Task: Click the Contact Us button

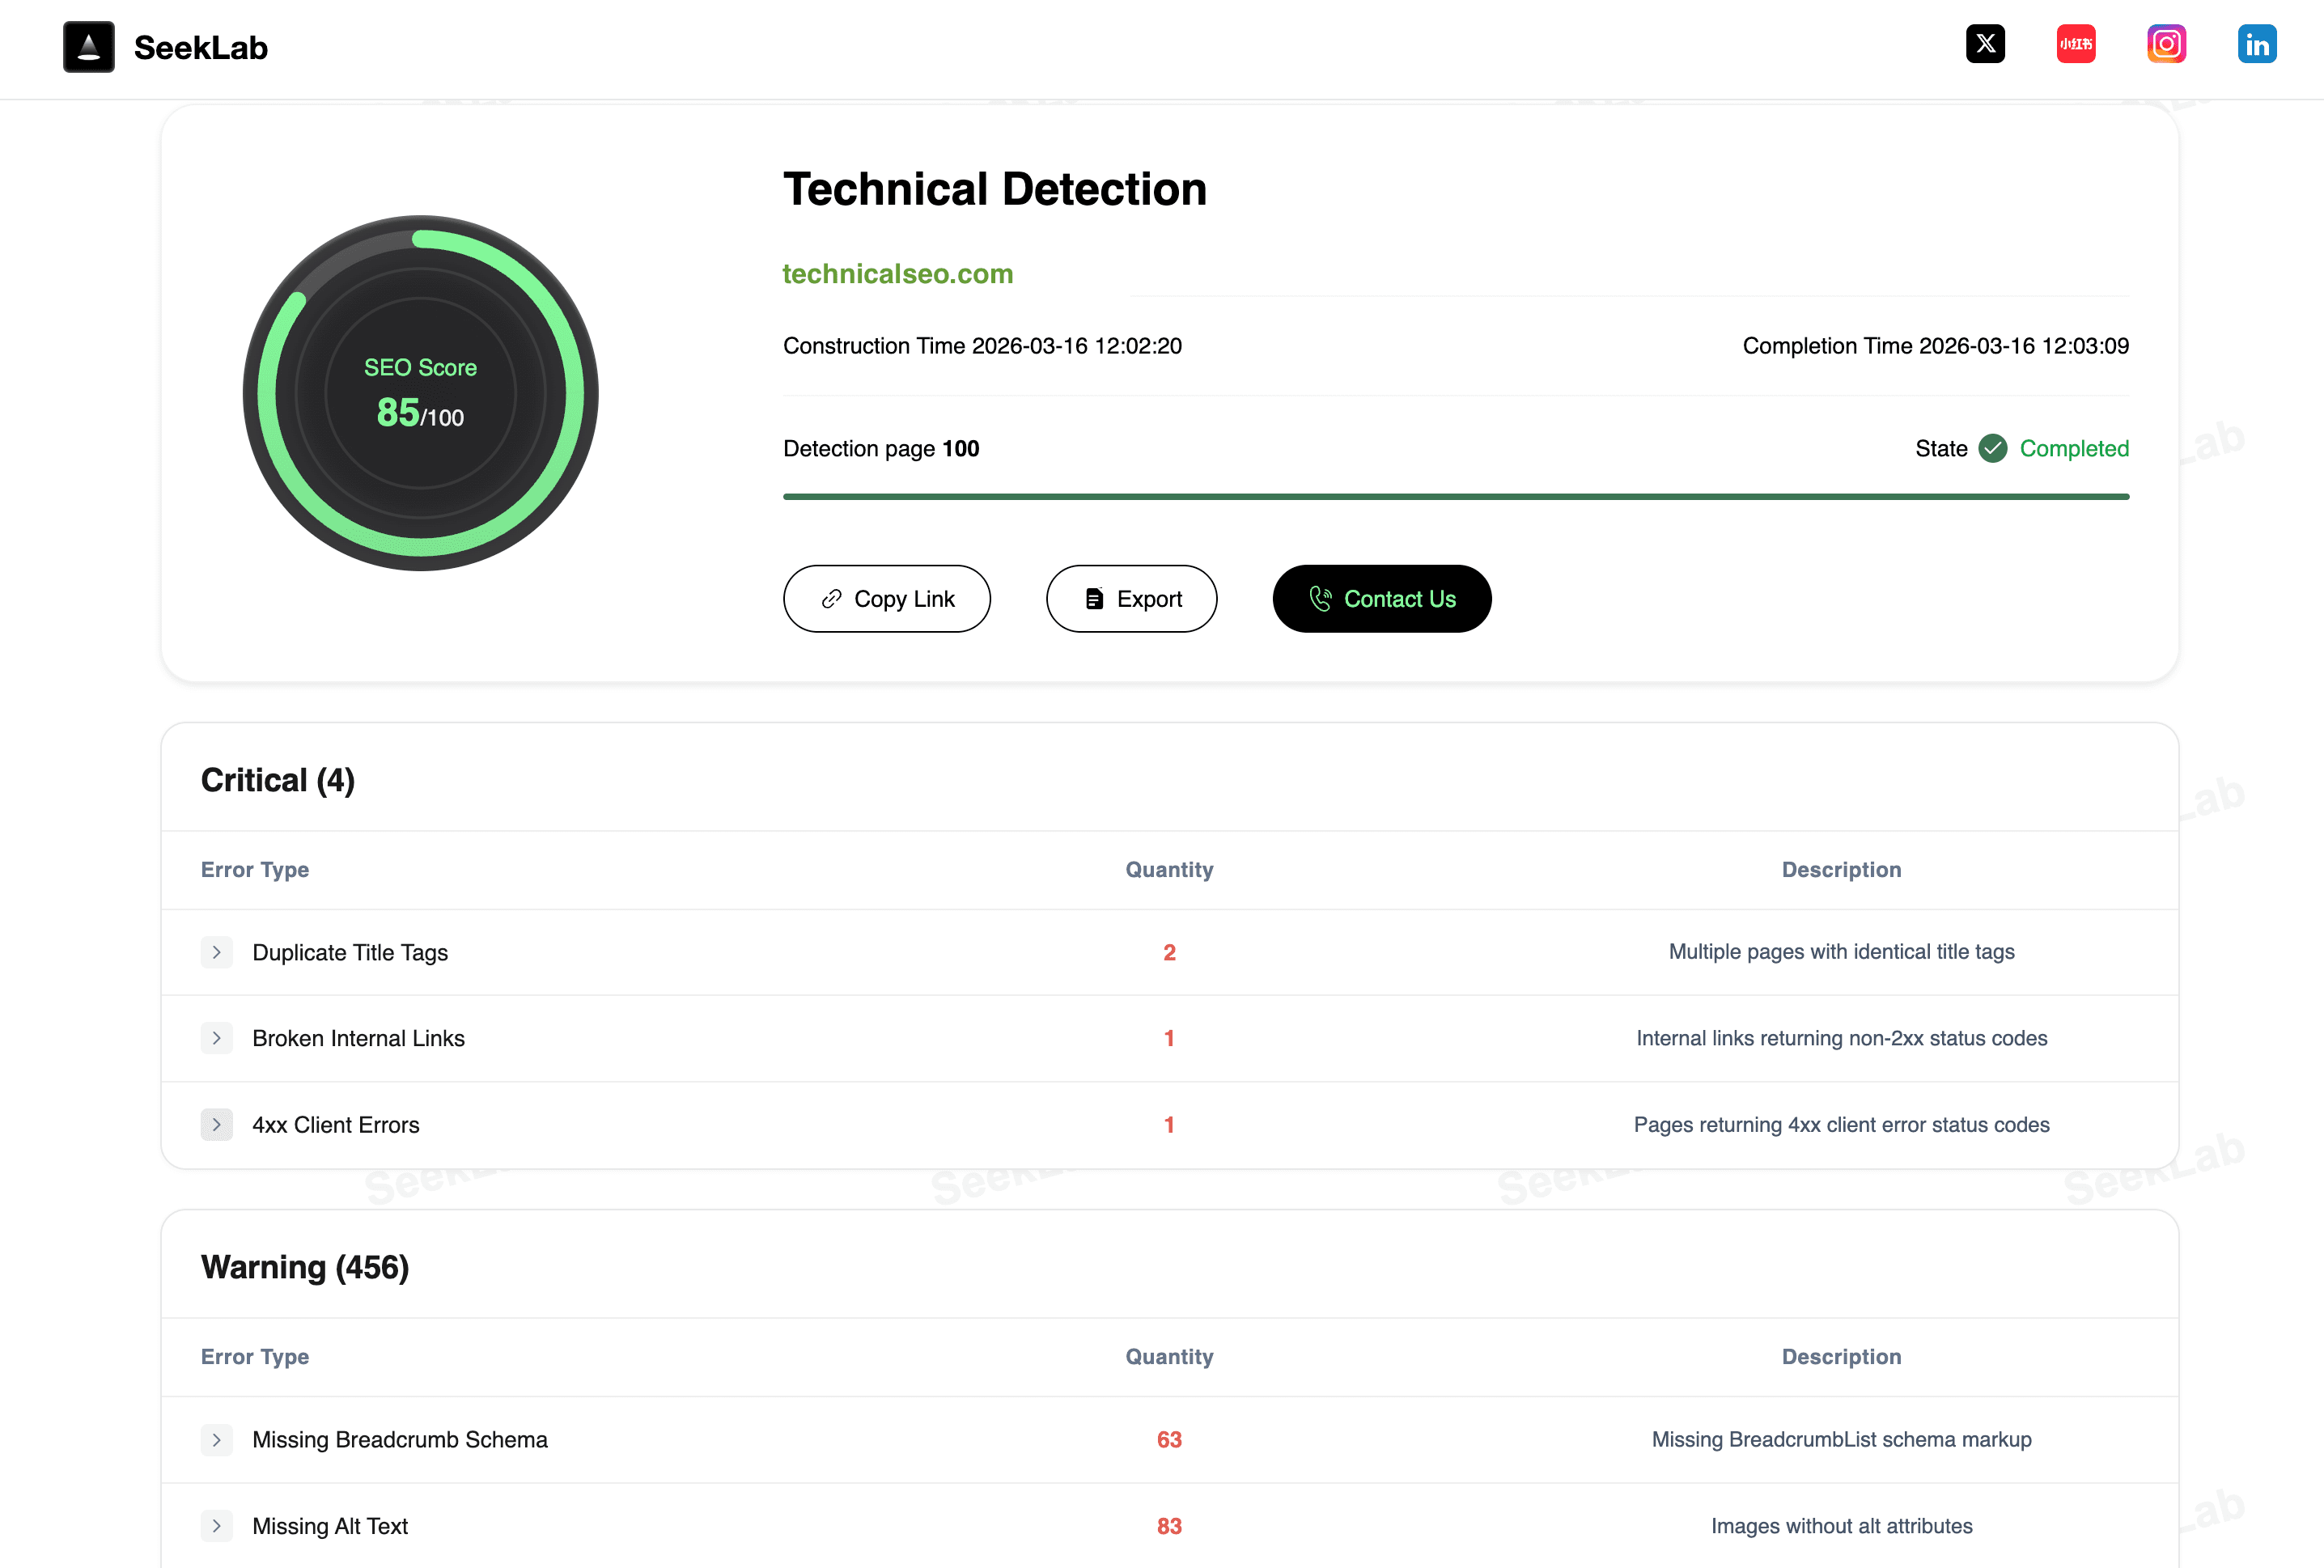Action: click(x=1381, y=599)
